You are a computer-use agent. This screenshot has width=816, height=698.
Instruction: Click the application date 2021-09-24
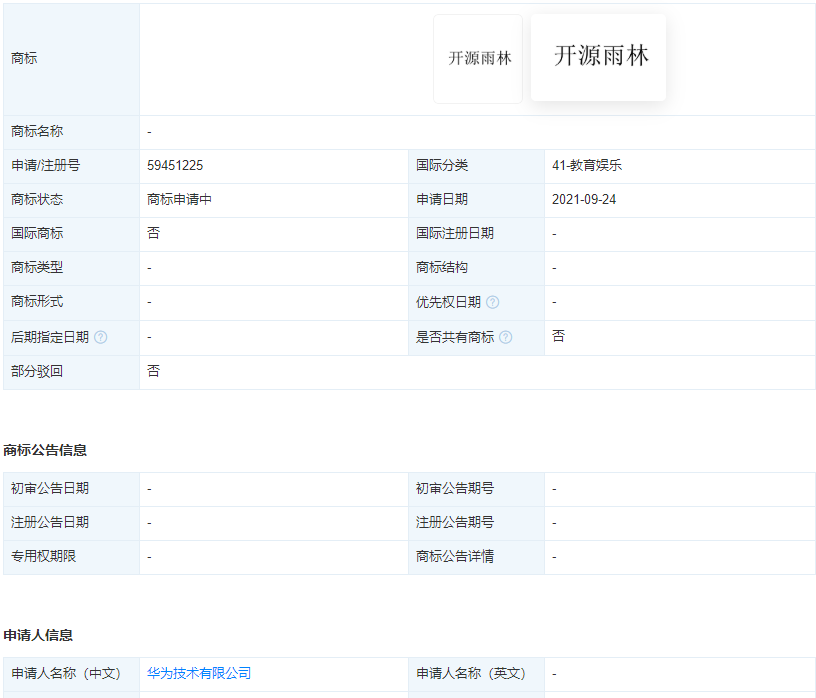584,199
